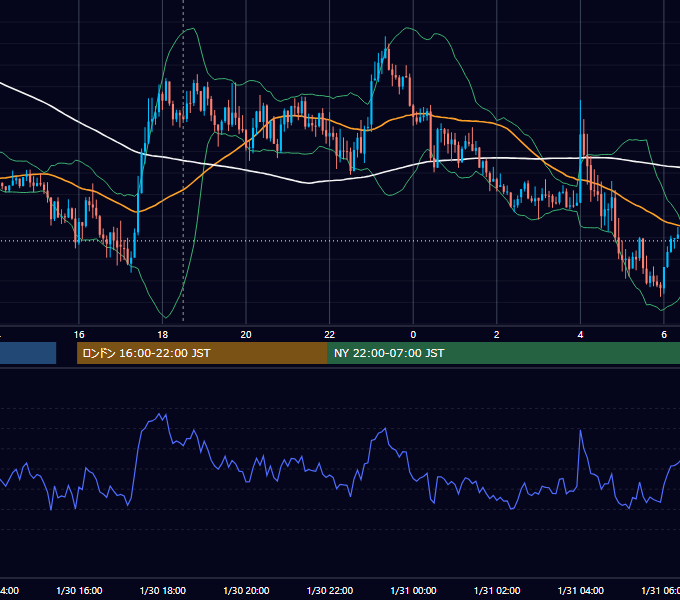Screen dimensions: 680x600
Task: Click the "20" hour label on upper axis
Action: pyautogui.click(x=246, y=334)
